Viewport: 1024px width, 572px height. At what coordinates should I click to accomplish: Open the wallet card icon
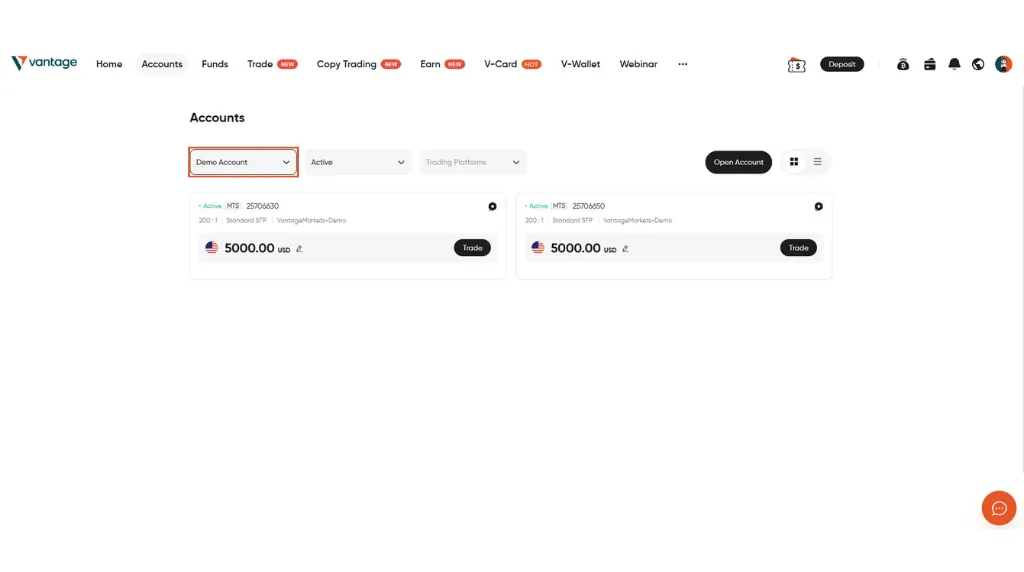click(x=929, y=64)
